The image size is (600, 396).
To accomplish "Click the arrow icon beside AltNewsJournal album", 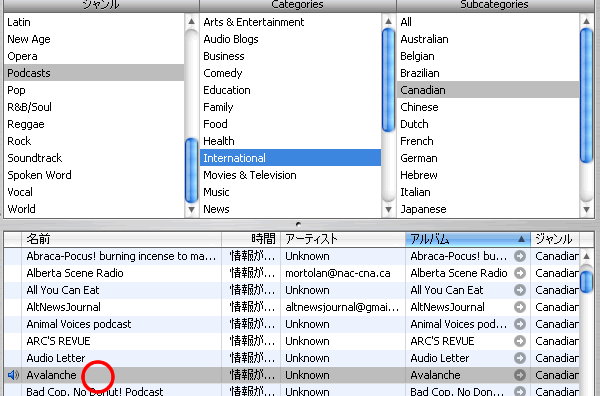I will click(520, 307).
